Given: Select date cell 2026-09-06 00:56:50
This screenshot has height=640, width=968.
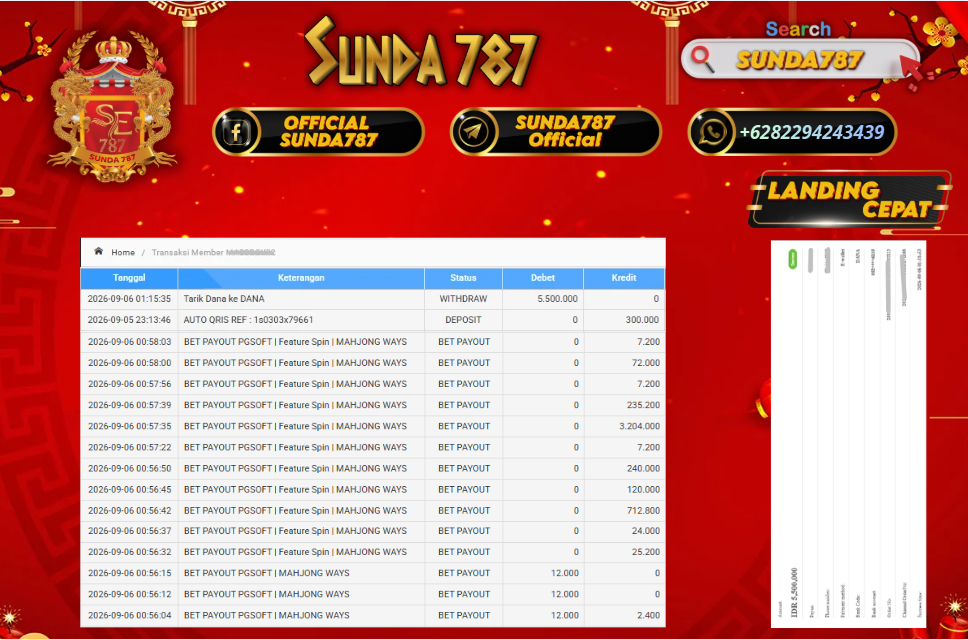Looking at the screenshot, I should tap(129, 468).
